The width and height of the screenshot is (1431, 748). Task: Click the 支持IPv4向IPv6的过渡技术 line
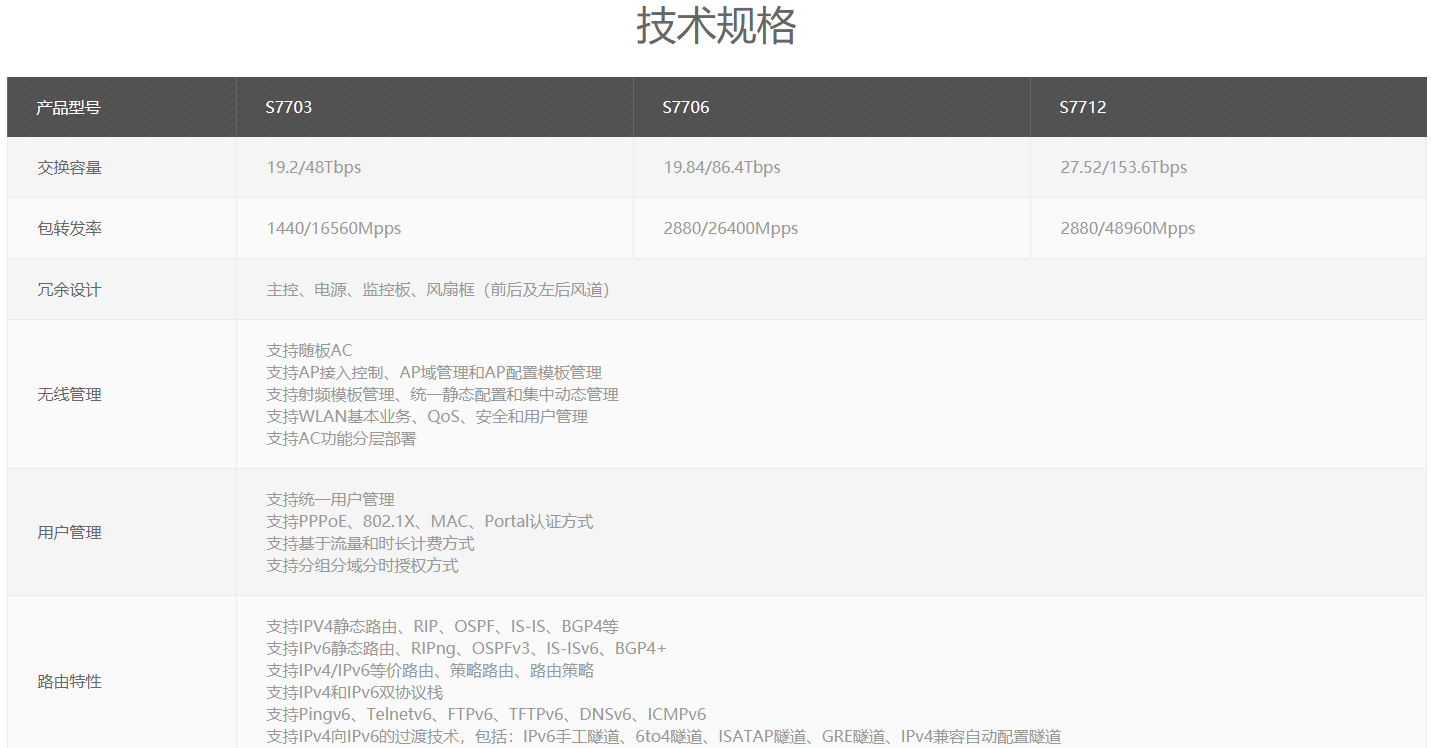point(663,737)
